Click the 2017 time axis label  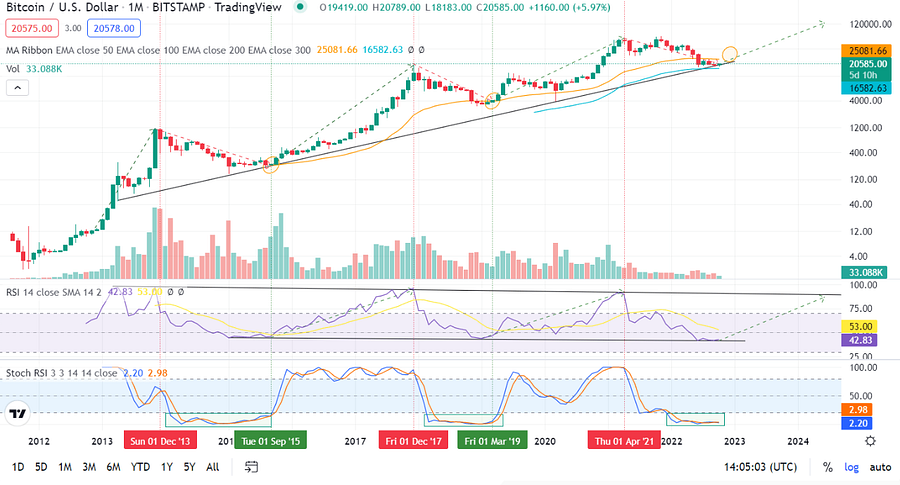pyautogui.click(x=355, y=441)
